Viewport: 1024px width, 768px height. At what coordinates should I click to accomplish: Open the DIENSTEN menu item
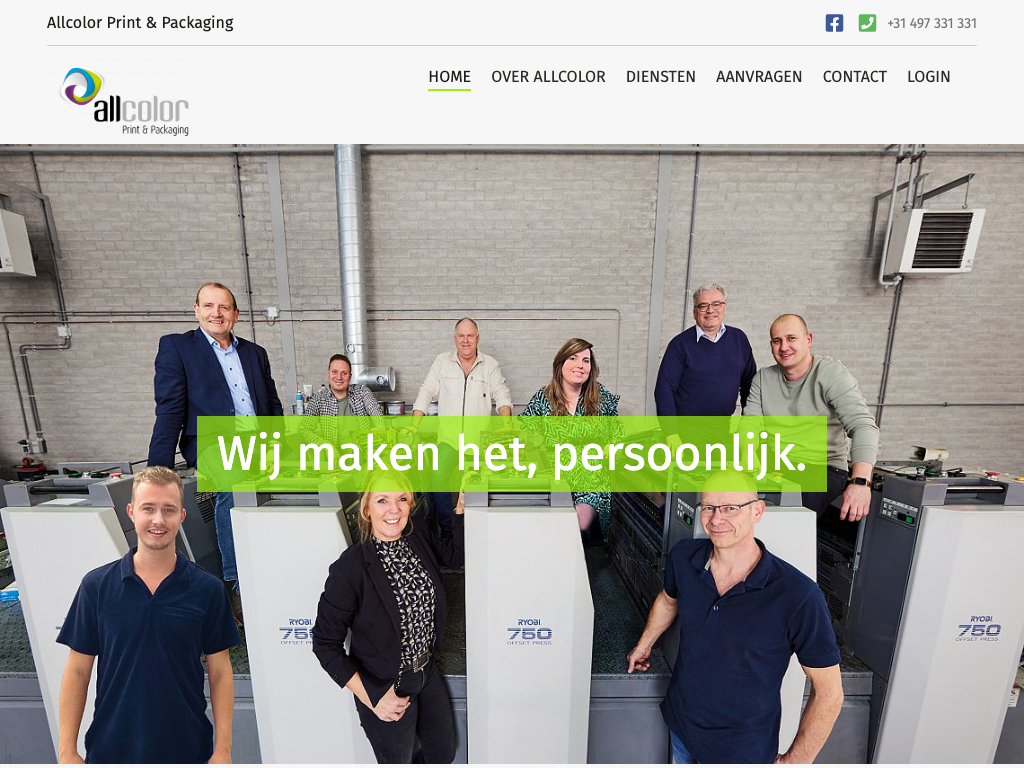(661, 76)
